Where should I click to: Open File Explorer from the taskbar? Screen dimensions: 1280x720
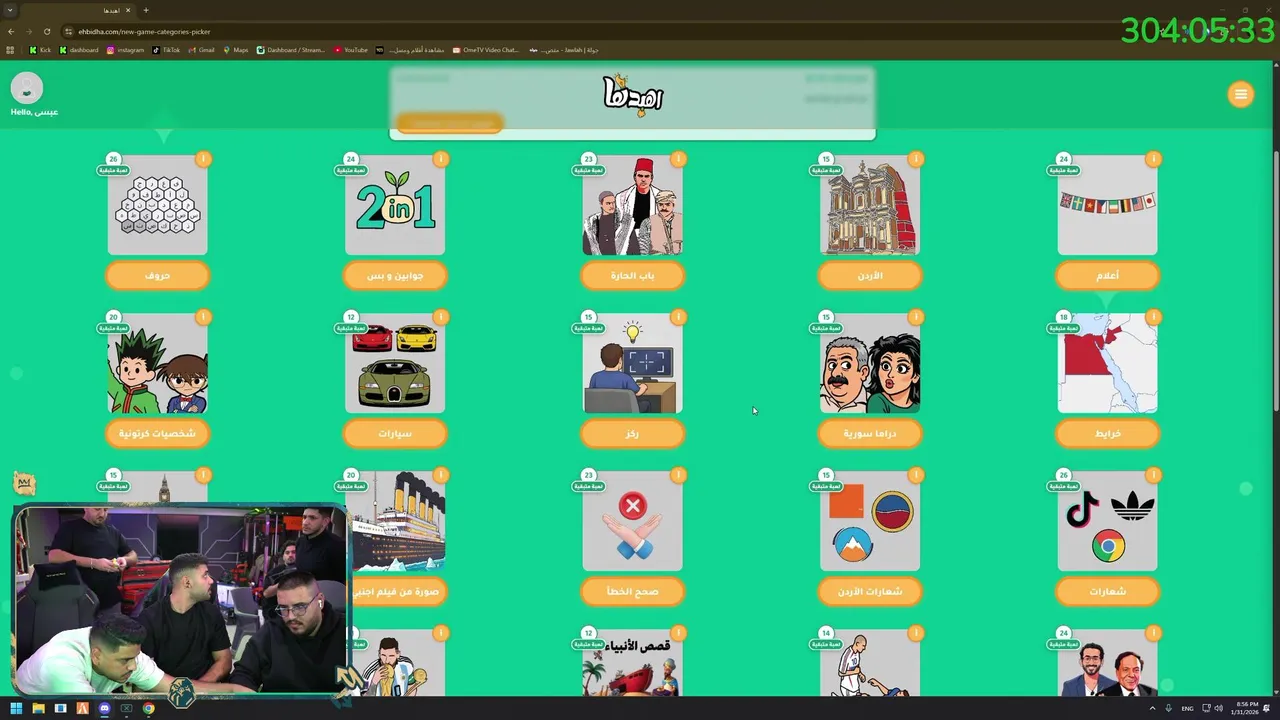click(x=38, y=708)
